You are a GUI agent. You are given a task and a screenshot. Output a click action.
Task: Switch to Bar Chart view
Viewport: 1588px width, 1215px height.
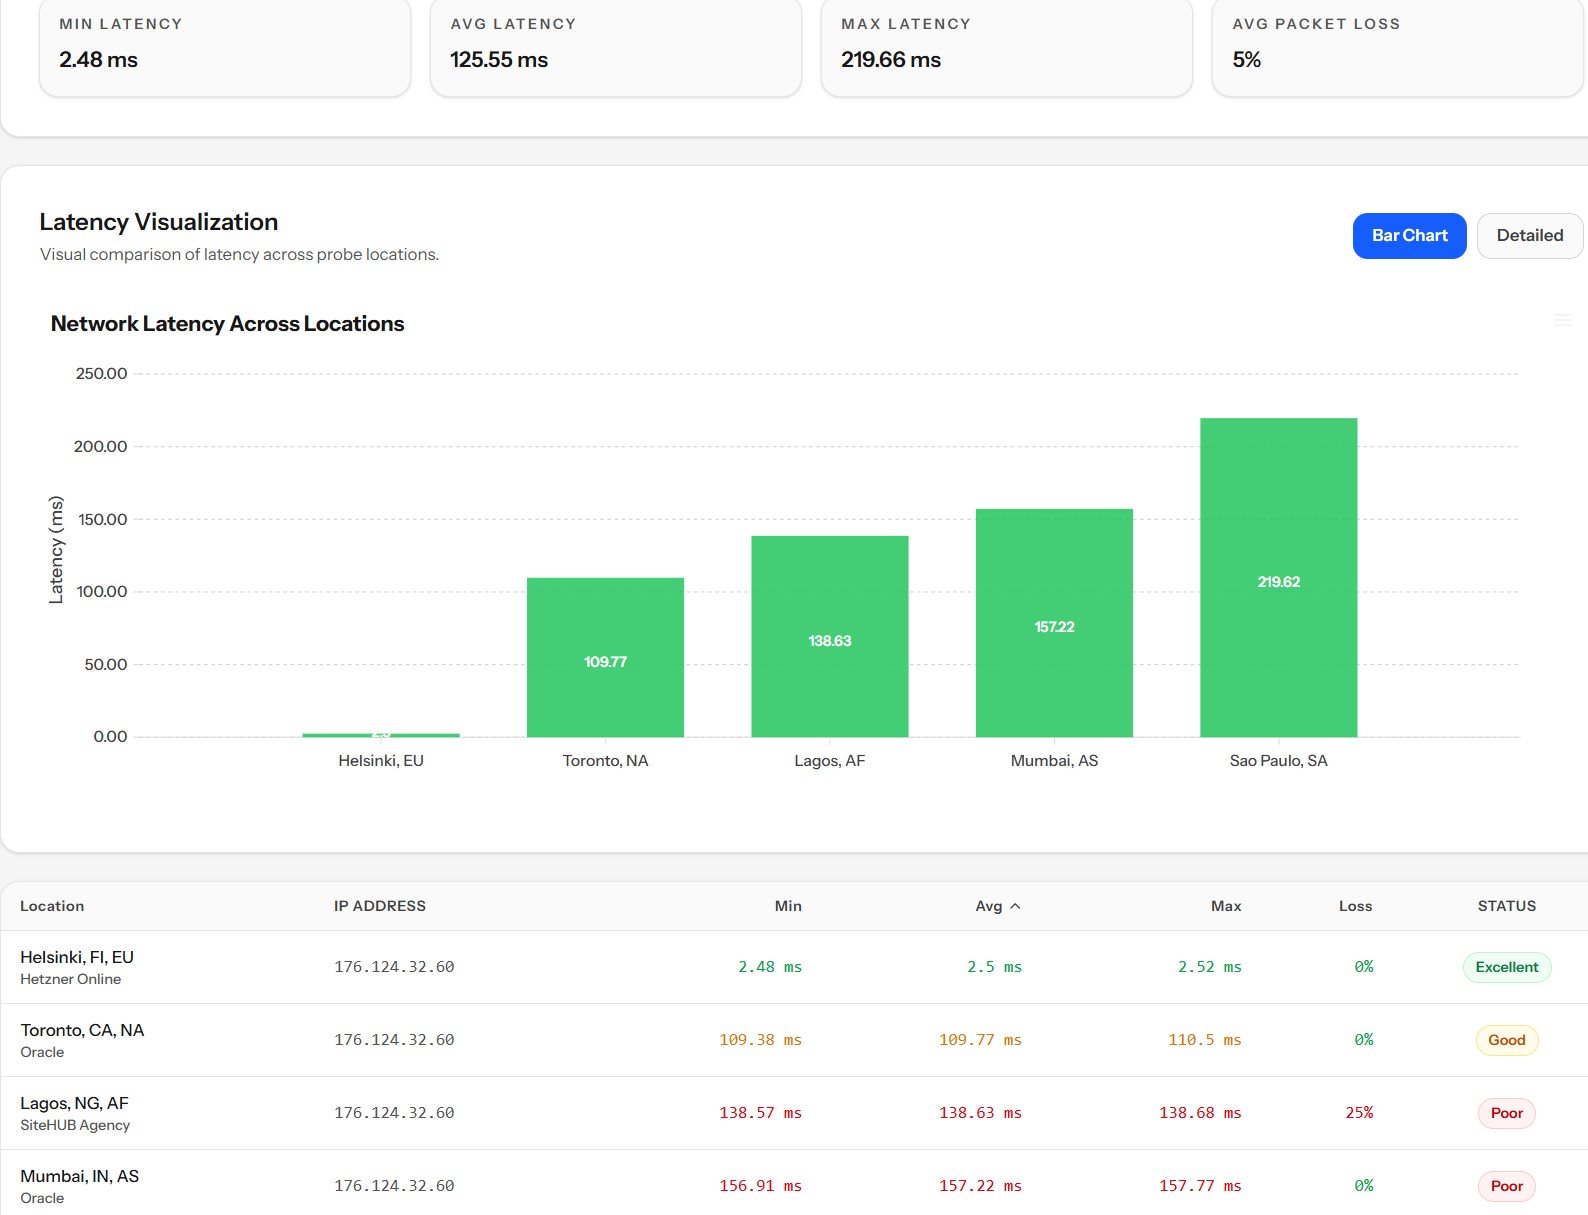pyautogui.click(x=1409, y=236)
